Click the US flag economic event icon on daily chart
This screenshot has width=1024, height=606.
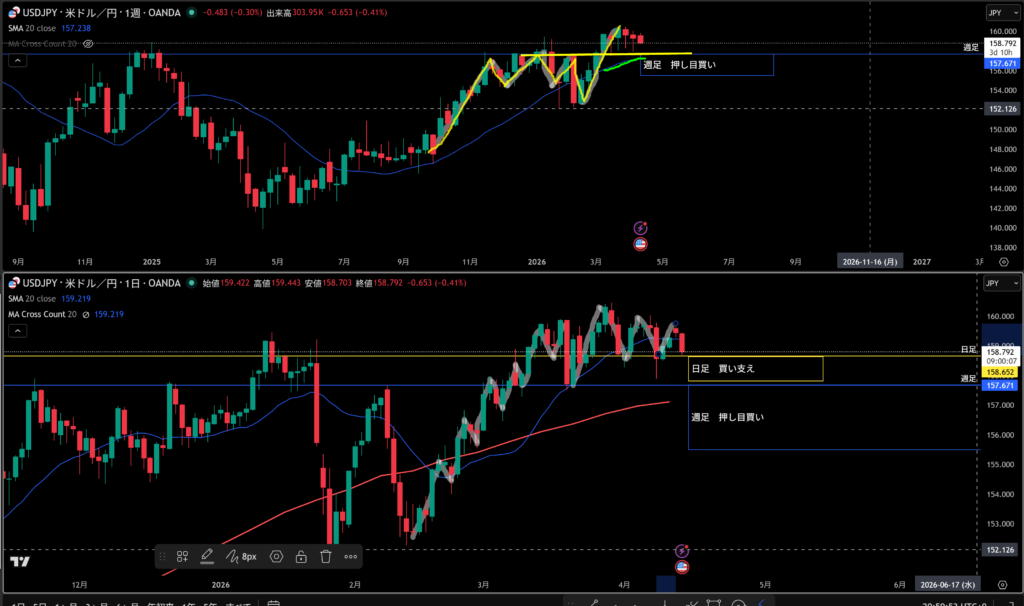[x=682, y=567]
